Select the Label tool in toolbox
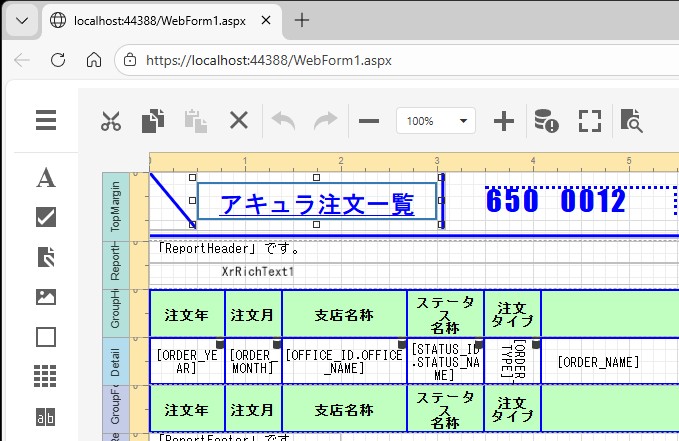The width and height of the screenshot is (679, 441). pyautogui.click(x=46, y=178)
